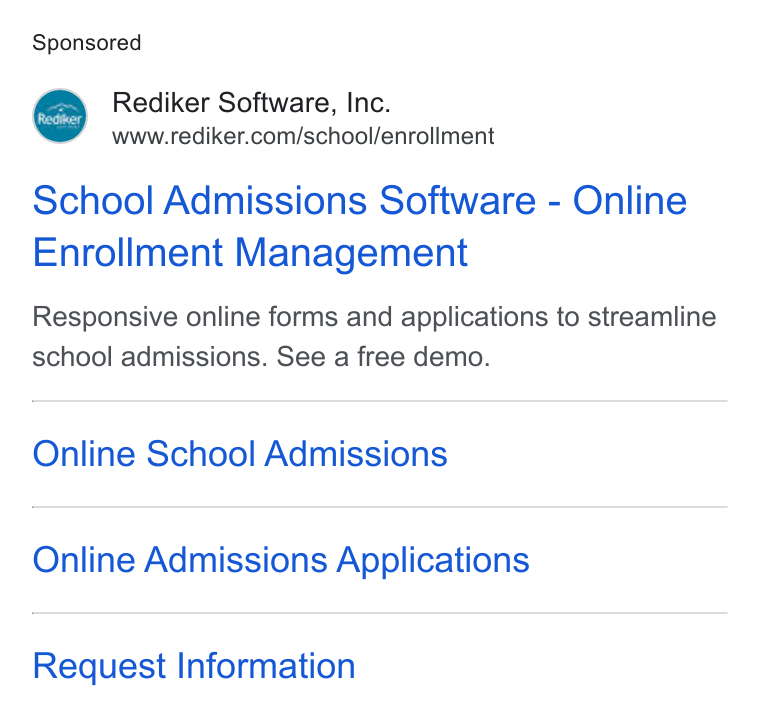This screenshot has width=760, height=718.
Task: Open the Online School Admissions sitelink
Action: [x=240, y=454]
